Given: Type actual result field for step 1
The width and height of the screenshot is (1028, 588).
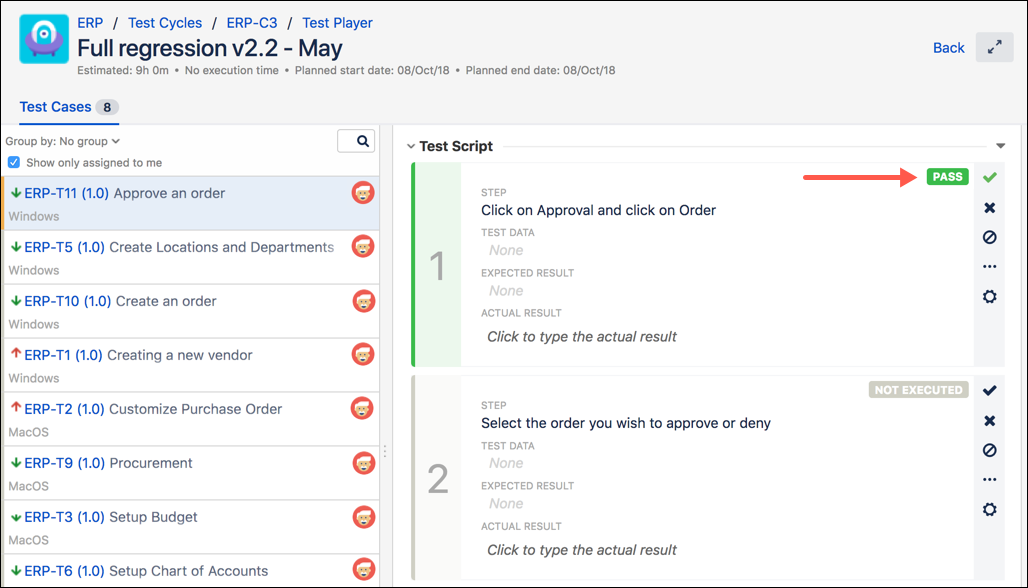Looking at the screenshot, I should point(581,337).
